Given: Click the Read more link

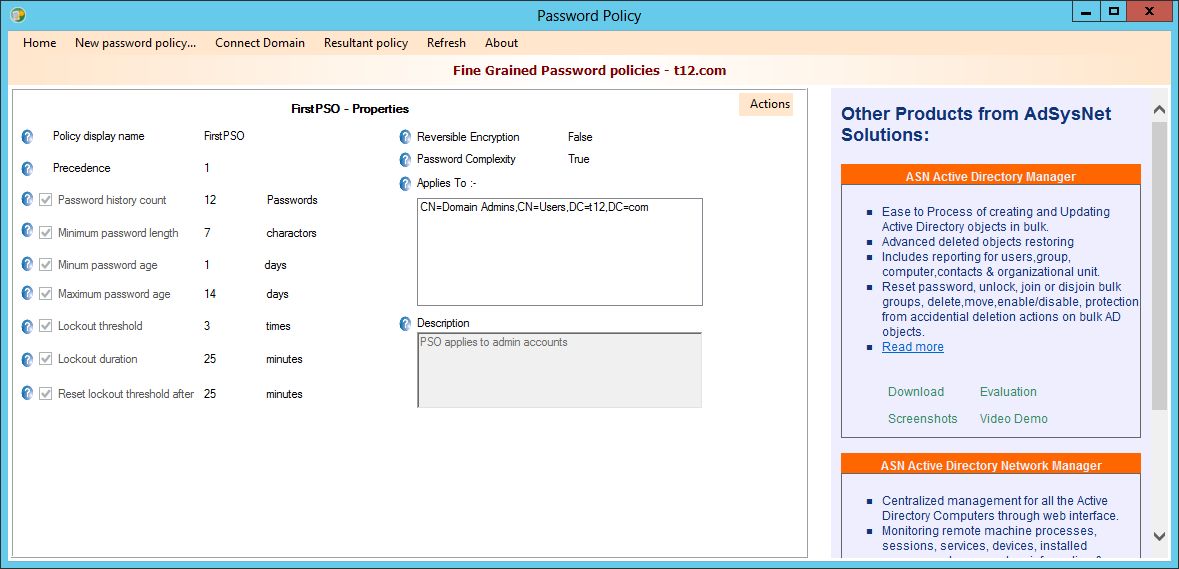Looking at the screenshot, I should click(x=912, y=347).
